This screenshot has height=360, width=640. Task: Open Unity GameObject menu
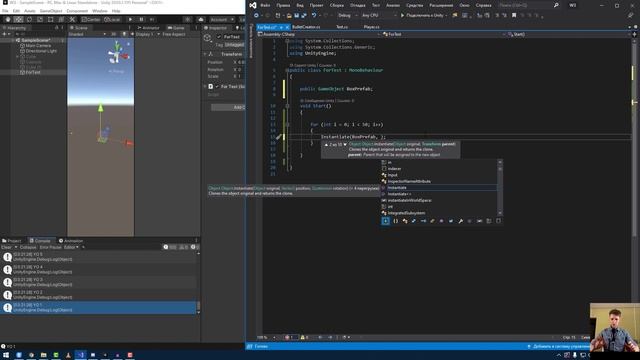[x=51, y=11]
